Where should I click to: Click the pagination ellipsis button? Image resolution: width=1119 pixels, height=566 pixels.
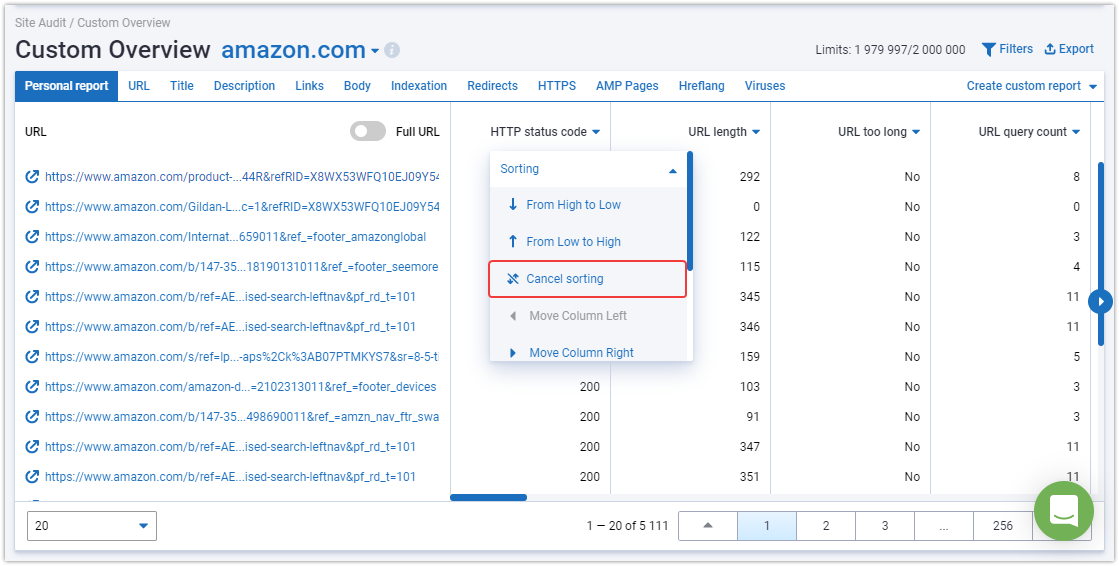(944, 526)
